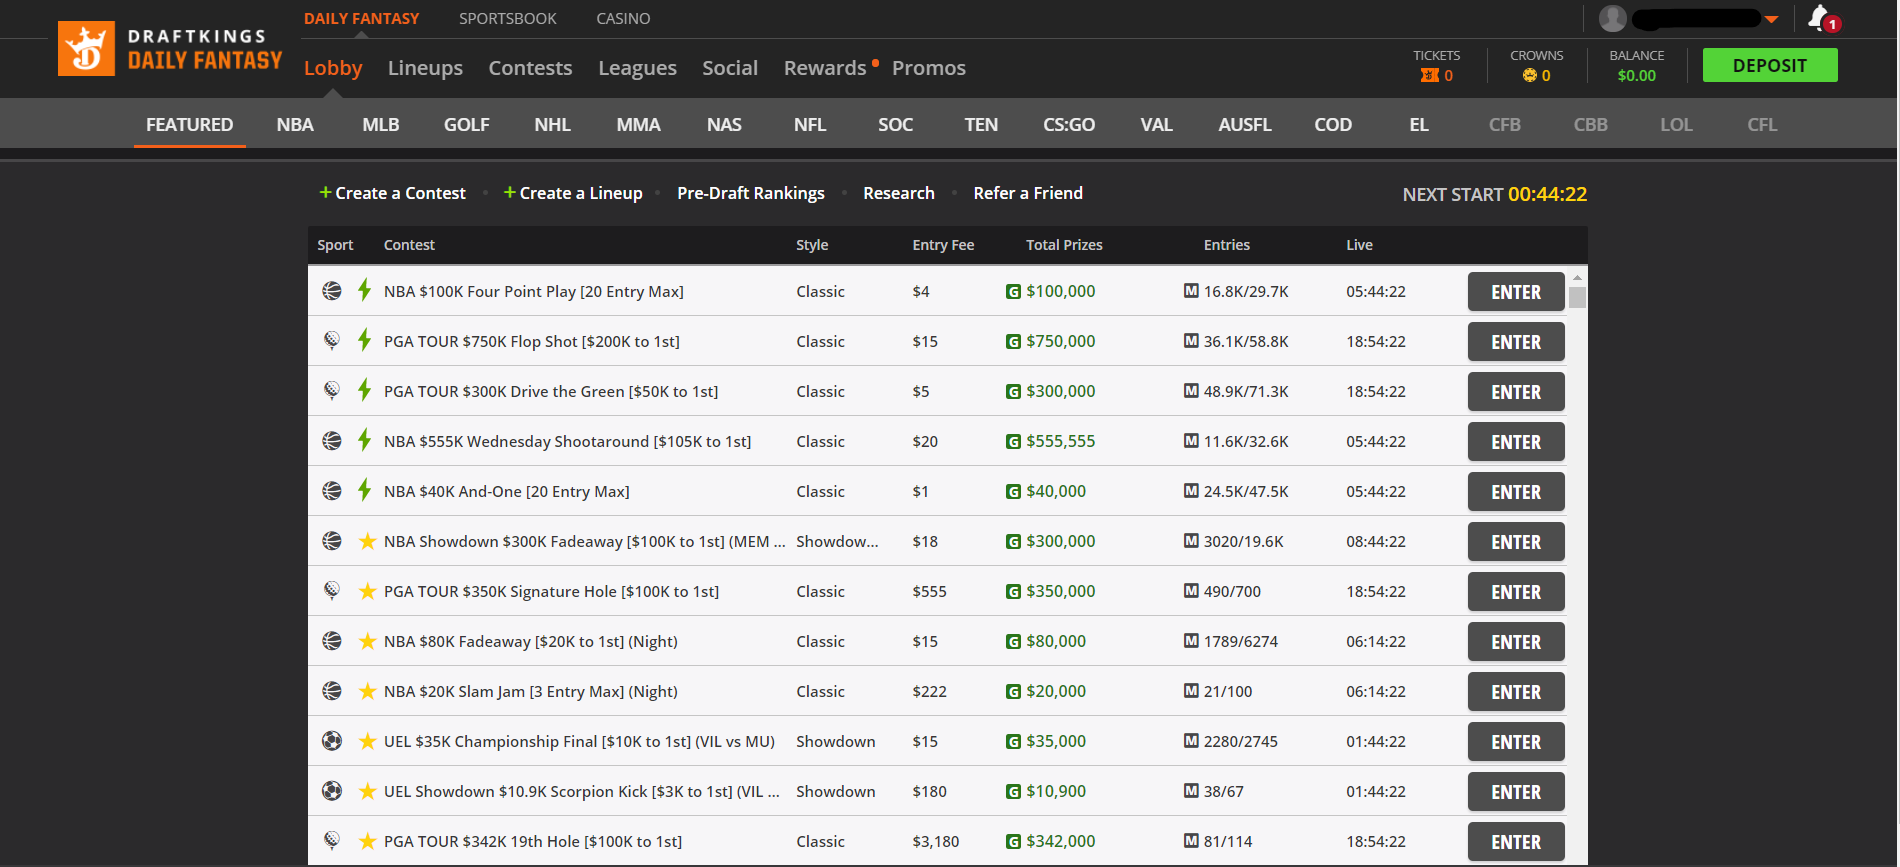The image size is (1900, 867).
Task: Click the lightning bolt on NBA $40K And-One
Action: click(x=365, y=490)
